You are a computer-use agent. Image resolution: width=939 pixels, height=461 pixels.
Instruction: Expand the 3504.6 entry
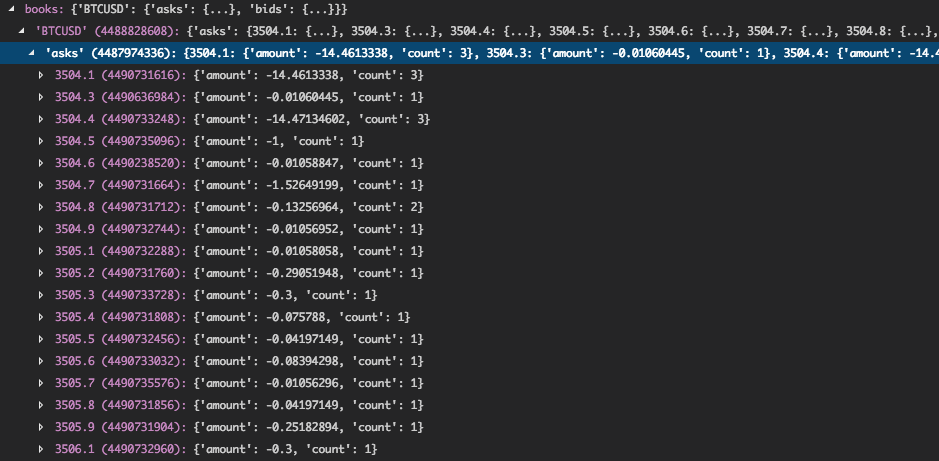click(41, 163)
